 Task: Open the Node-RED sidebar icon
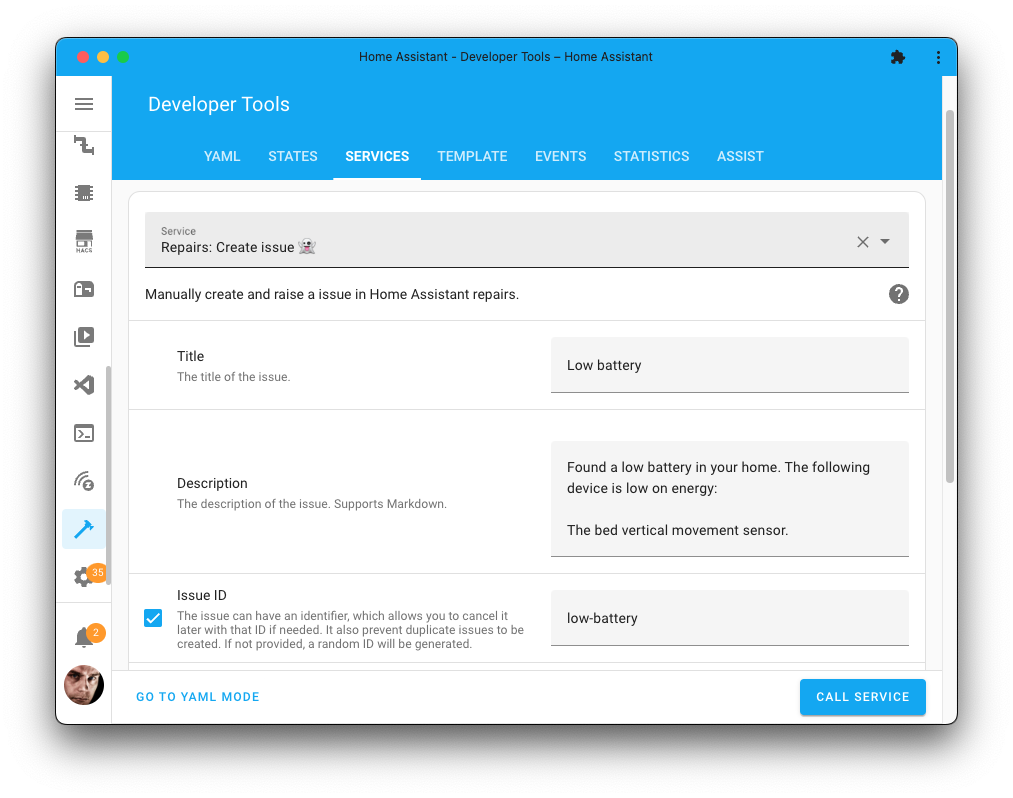tap(84, 147)
